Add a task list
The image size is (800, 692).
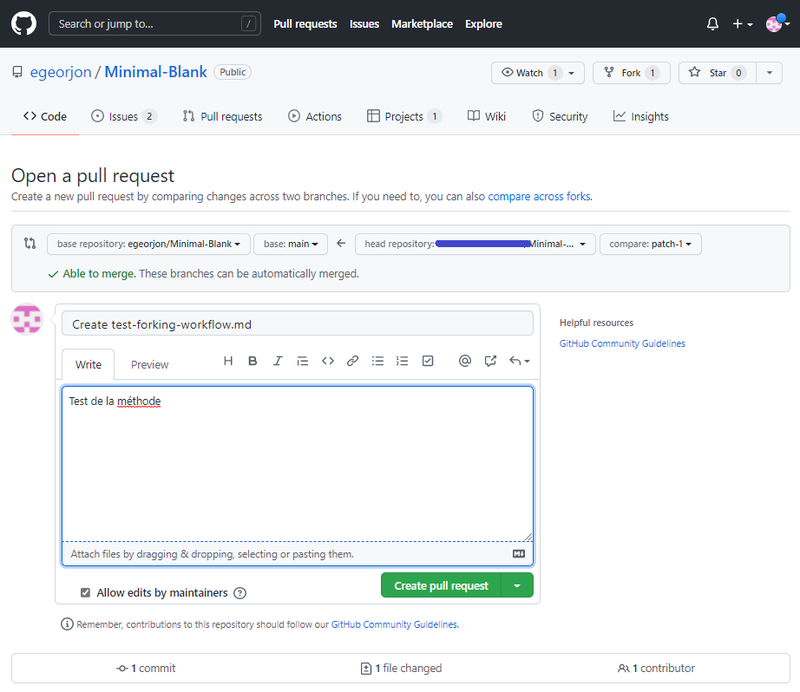[427, 361]
